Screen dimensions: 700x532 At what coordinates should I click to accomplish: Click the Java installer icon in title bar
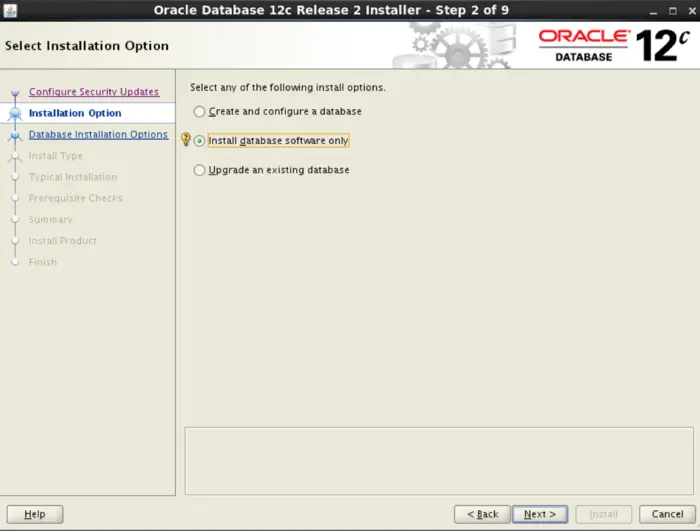pos(10,10)
